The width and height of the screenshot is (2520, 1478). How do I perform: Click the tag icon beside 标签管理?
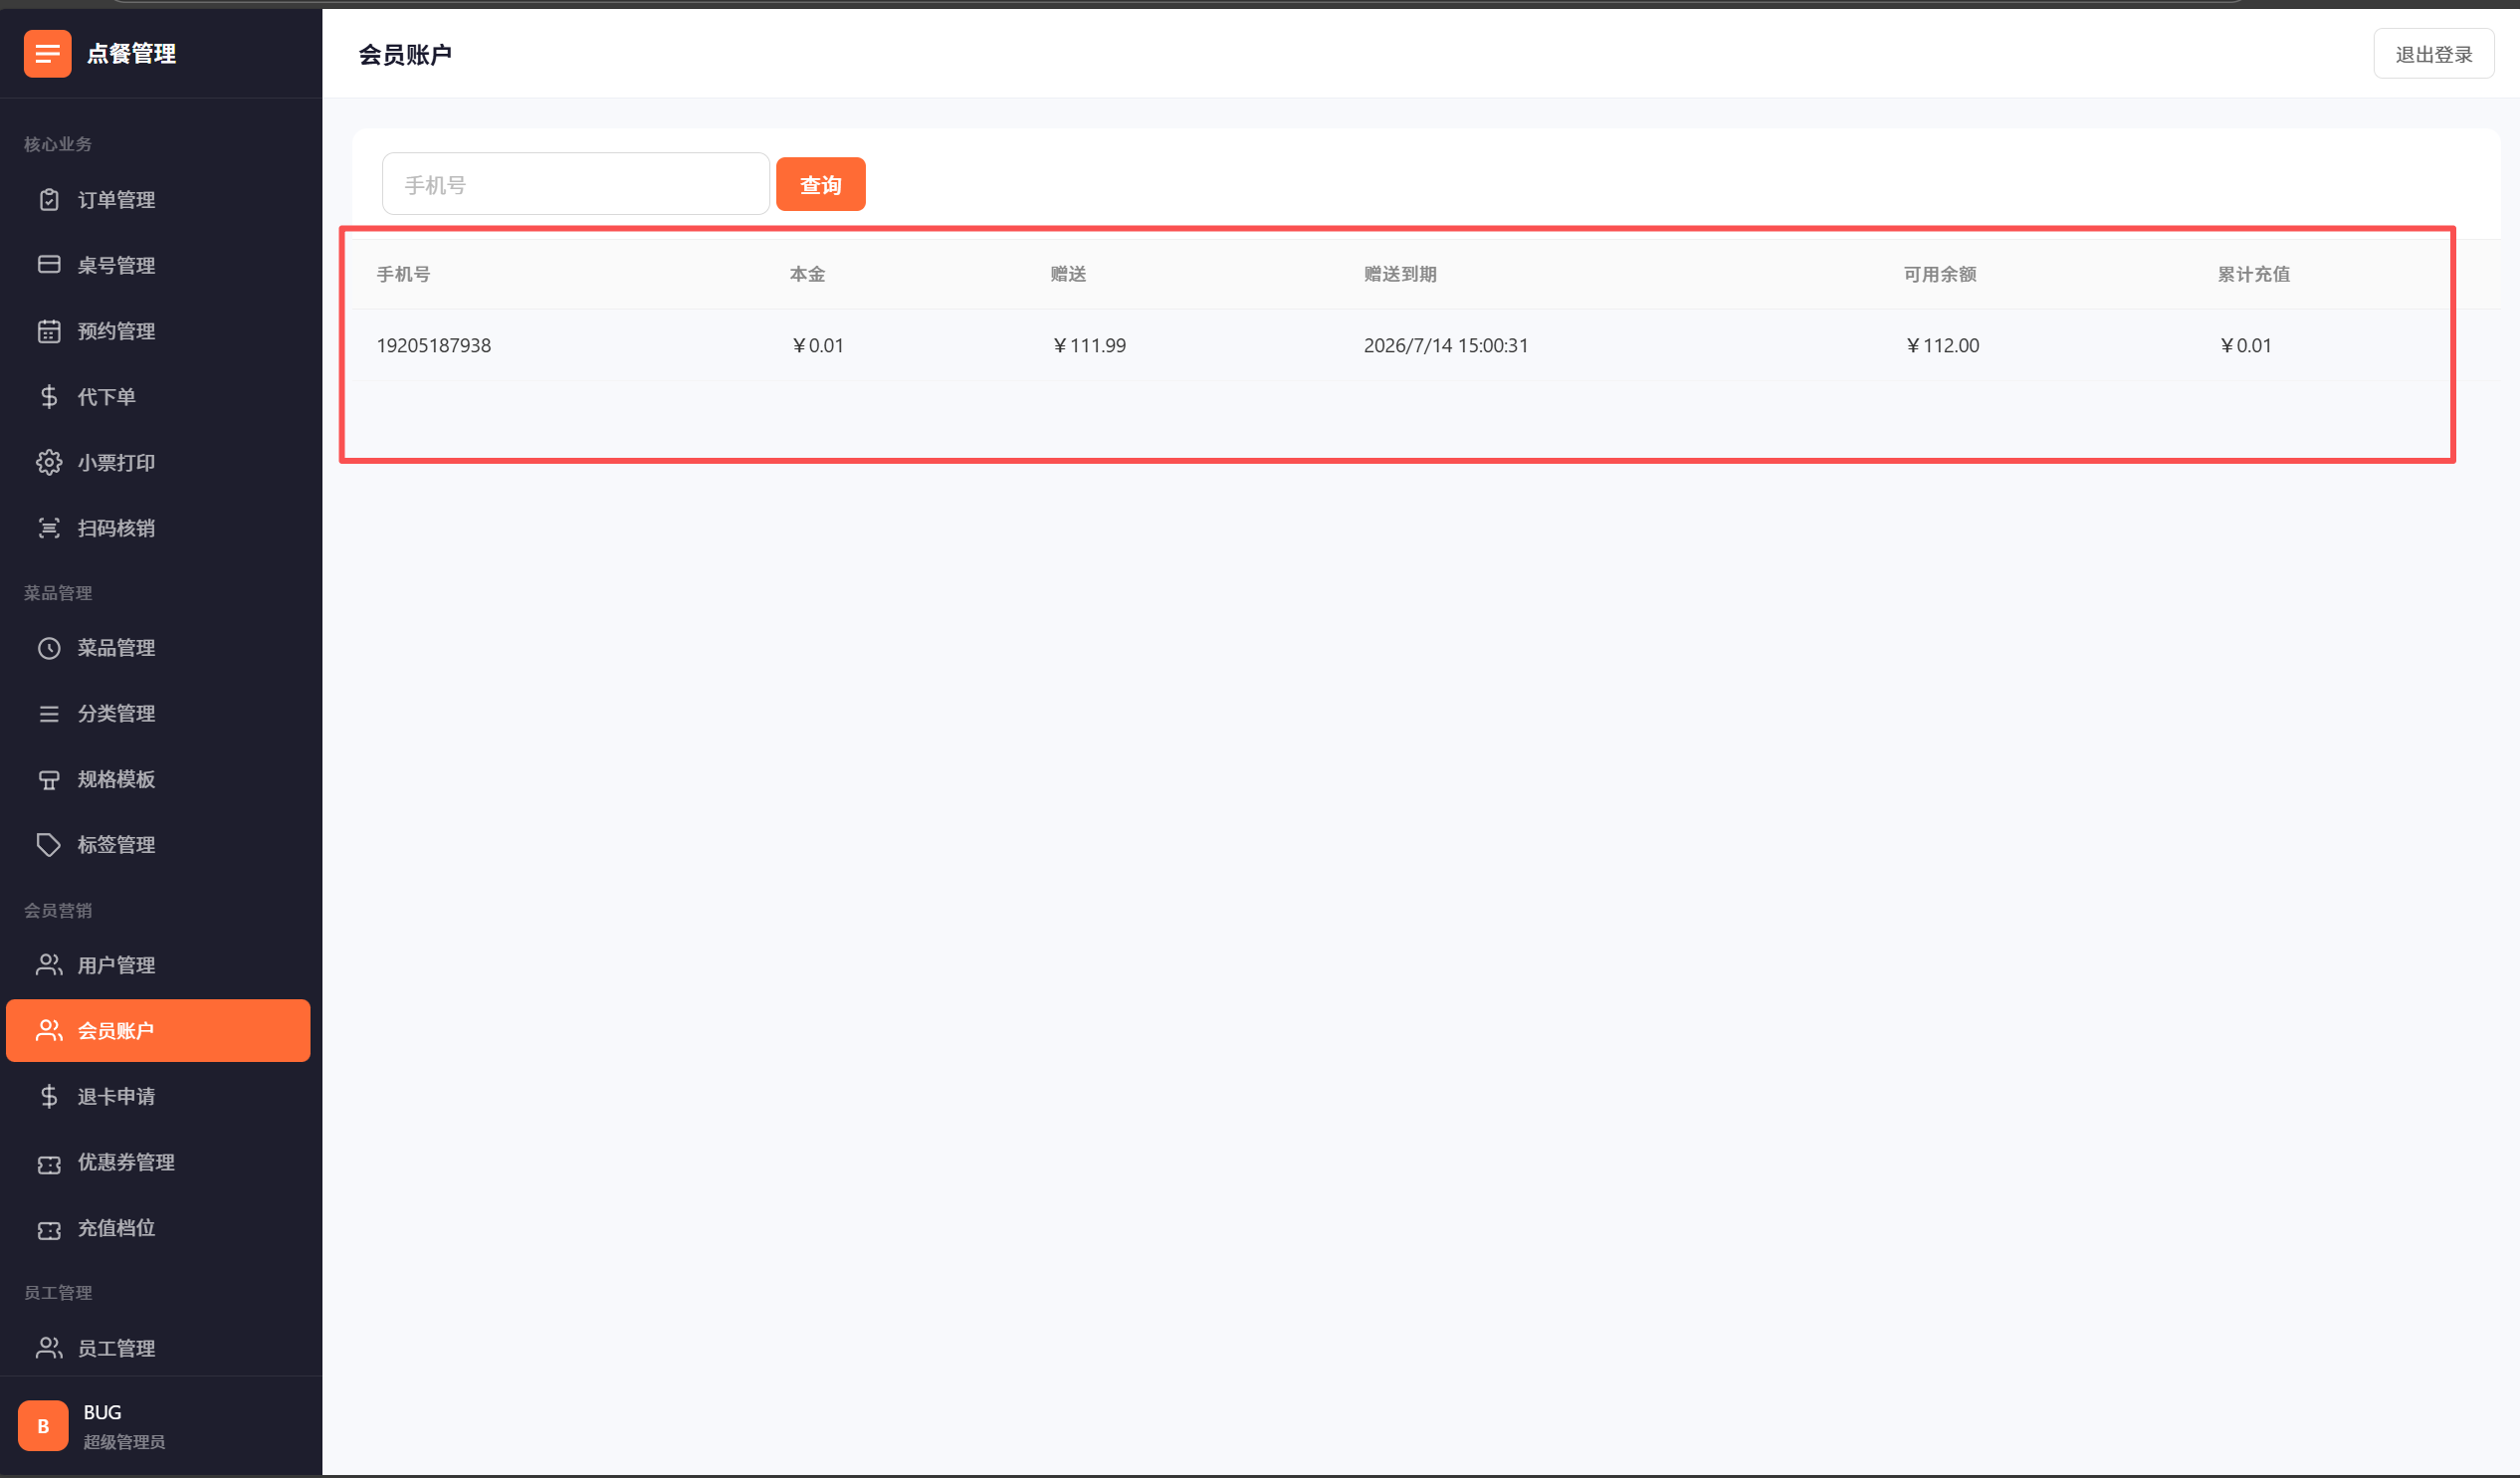[49, 845]
